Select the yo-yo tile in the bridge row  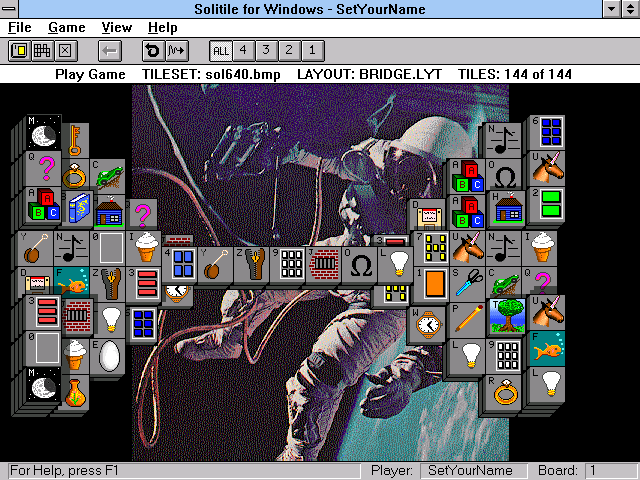[216, 264]
